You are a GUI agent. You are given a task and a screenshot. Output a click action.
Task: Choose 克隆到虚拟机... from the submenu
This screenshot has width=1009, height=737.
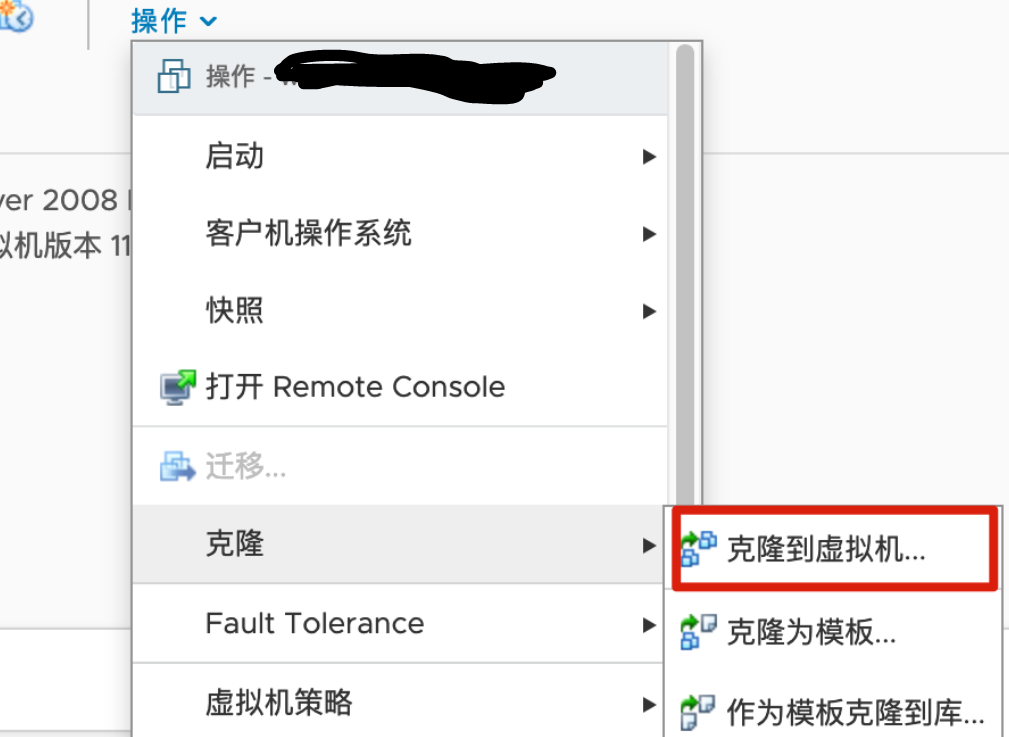pos(826,549)
